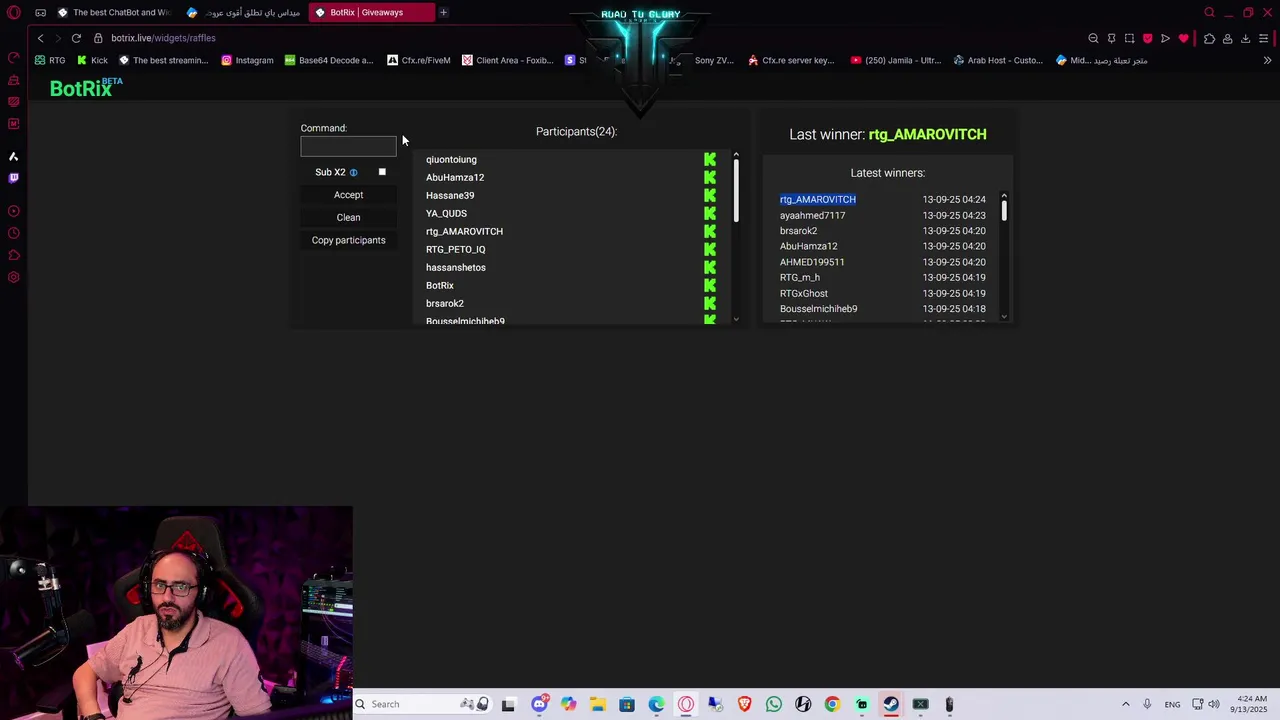
Task: Select participant hassanshetos
Action: point(456,268)
